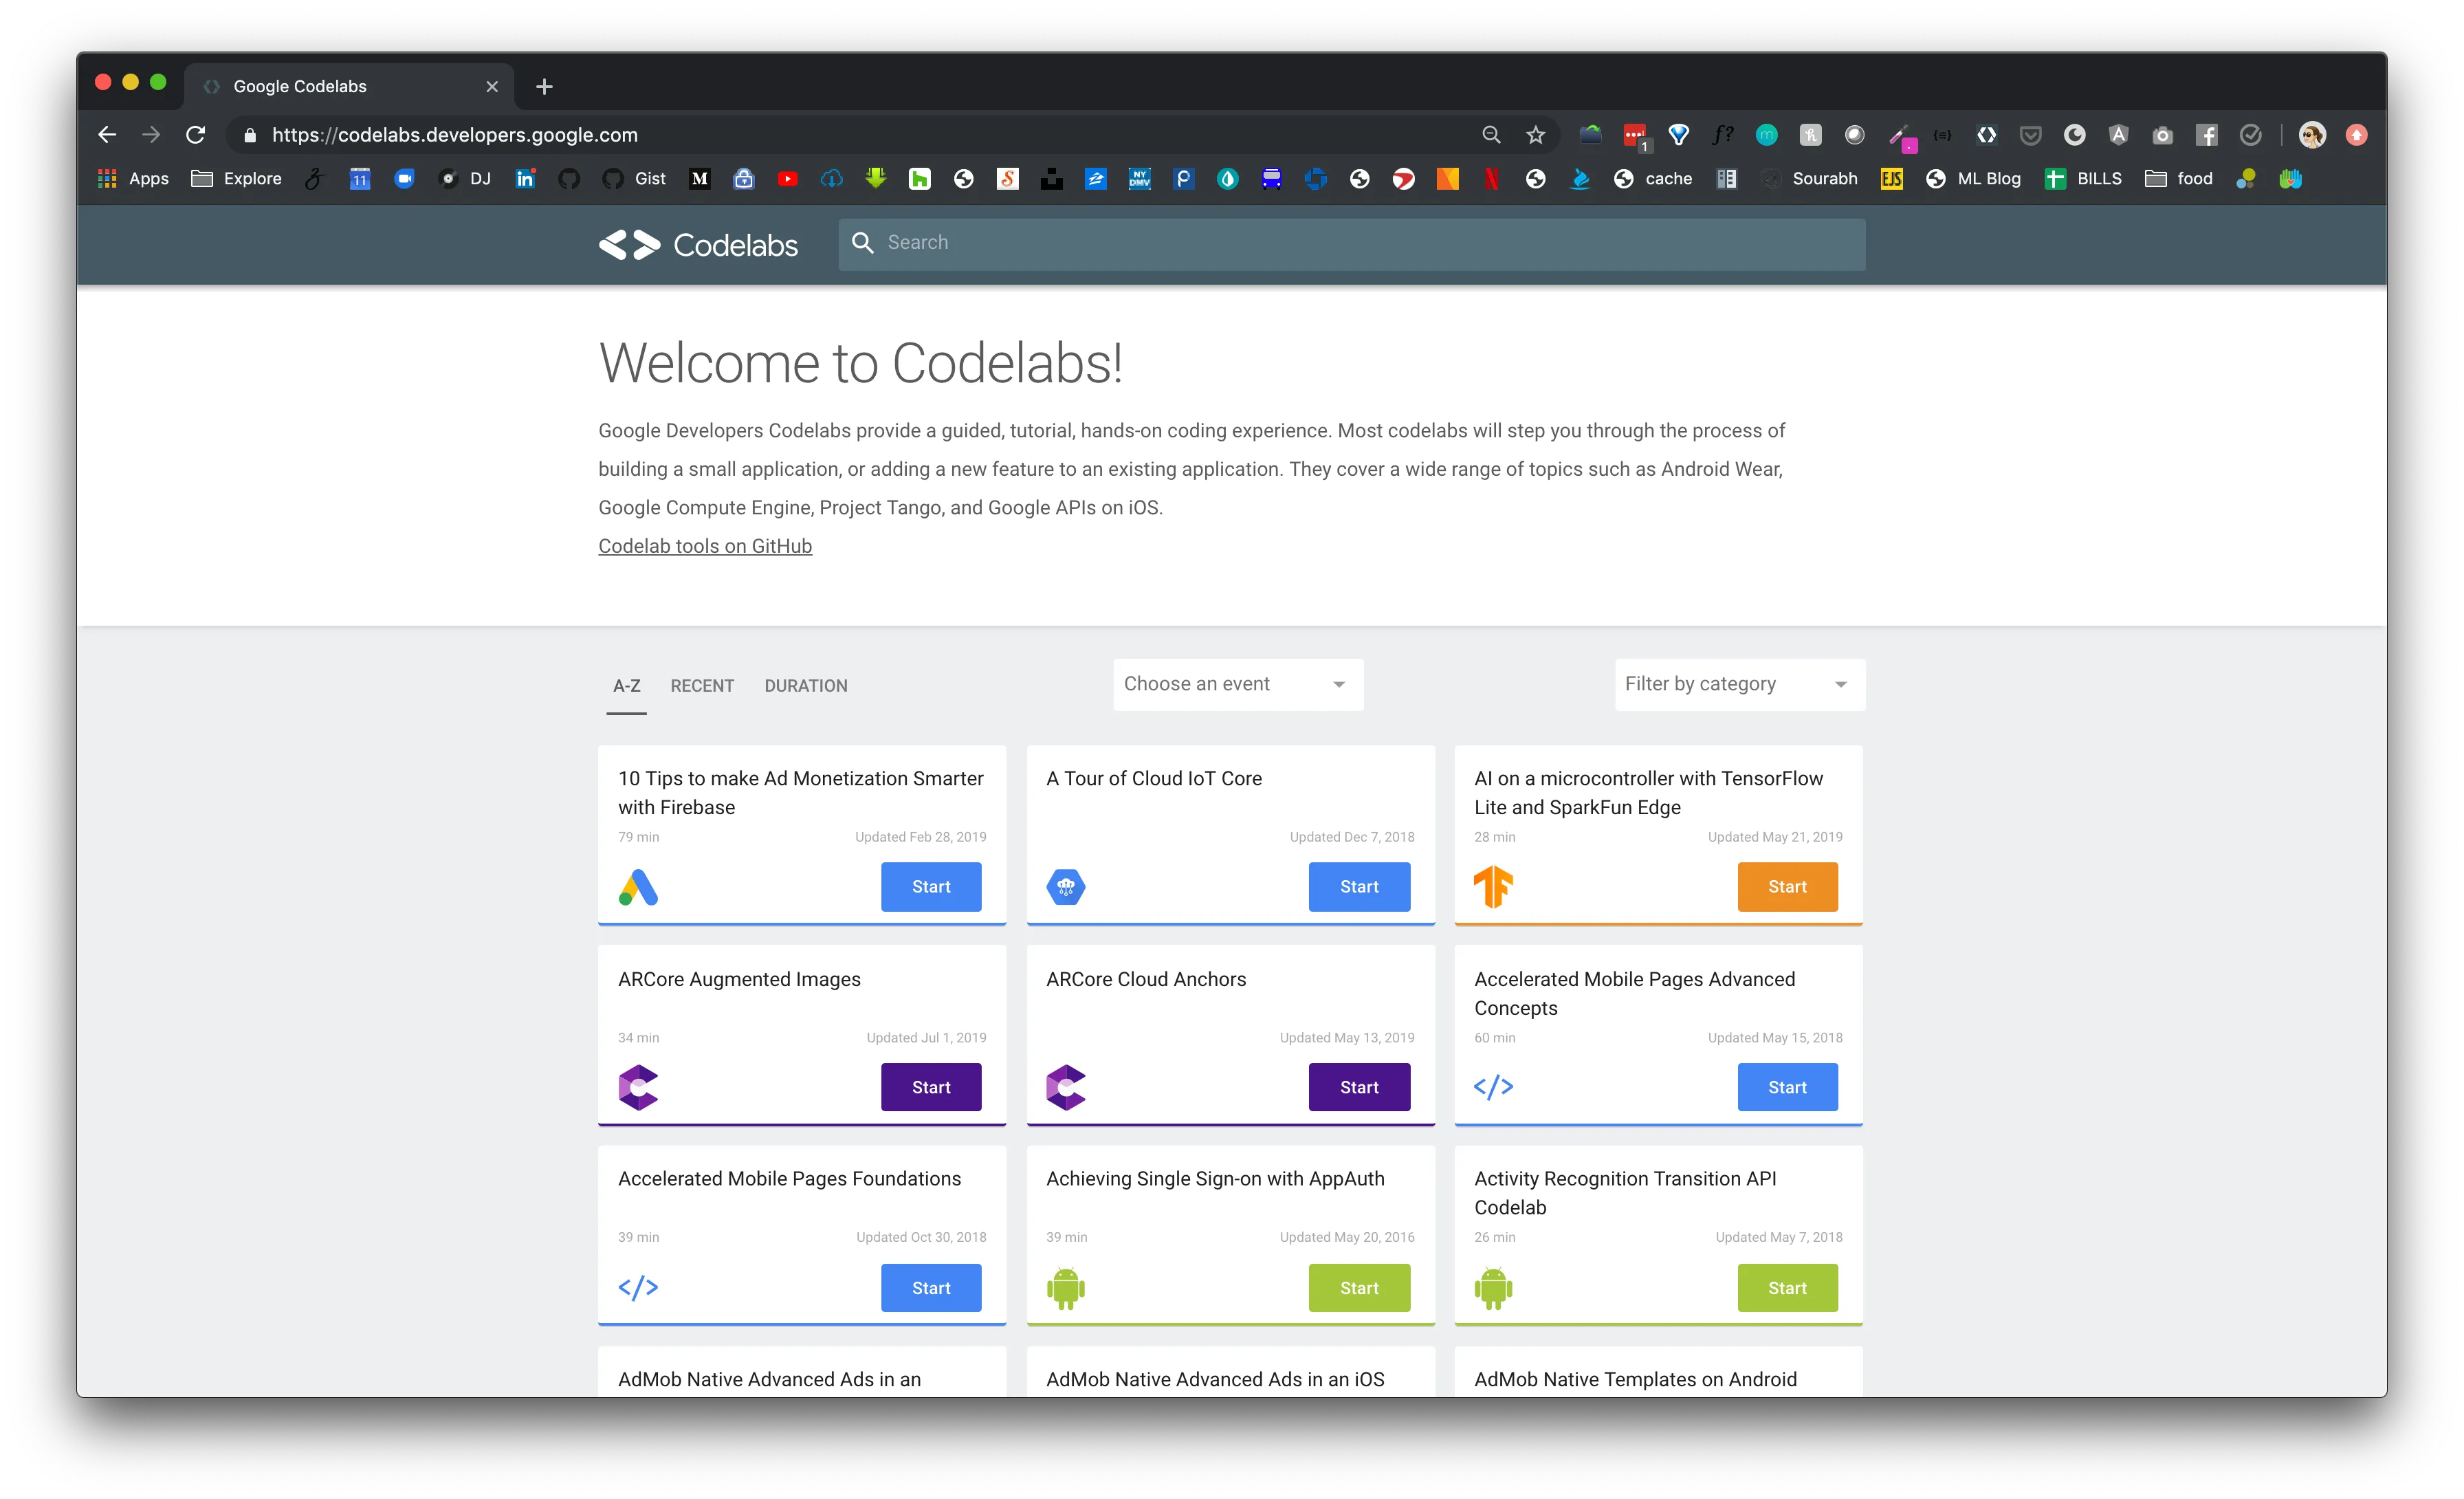Image resolution: width=2464 pixels, height=1499 pixels.
Task: Click the Google Ads icon on Firebase card
Action: pos(638,887)
